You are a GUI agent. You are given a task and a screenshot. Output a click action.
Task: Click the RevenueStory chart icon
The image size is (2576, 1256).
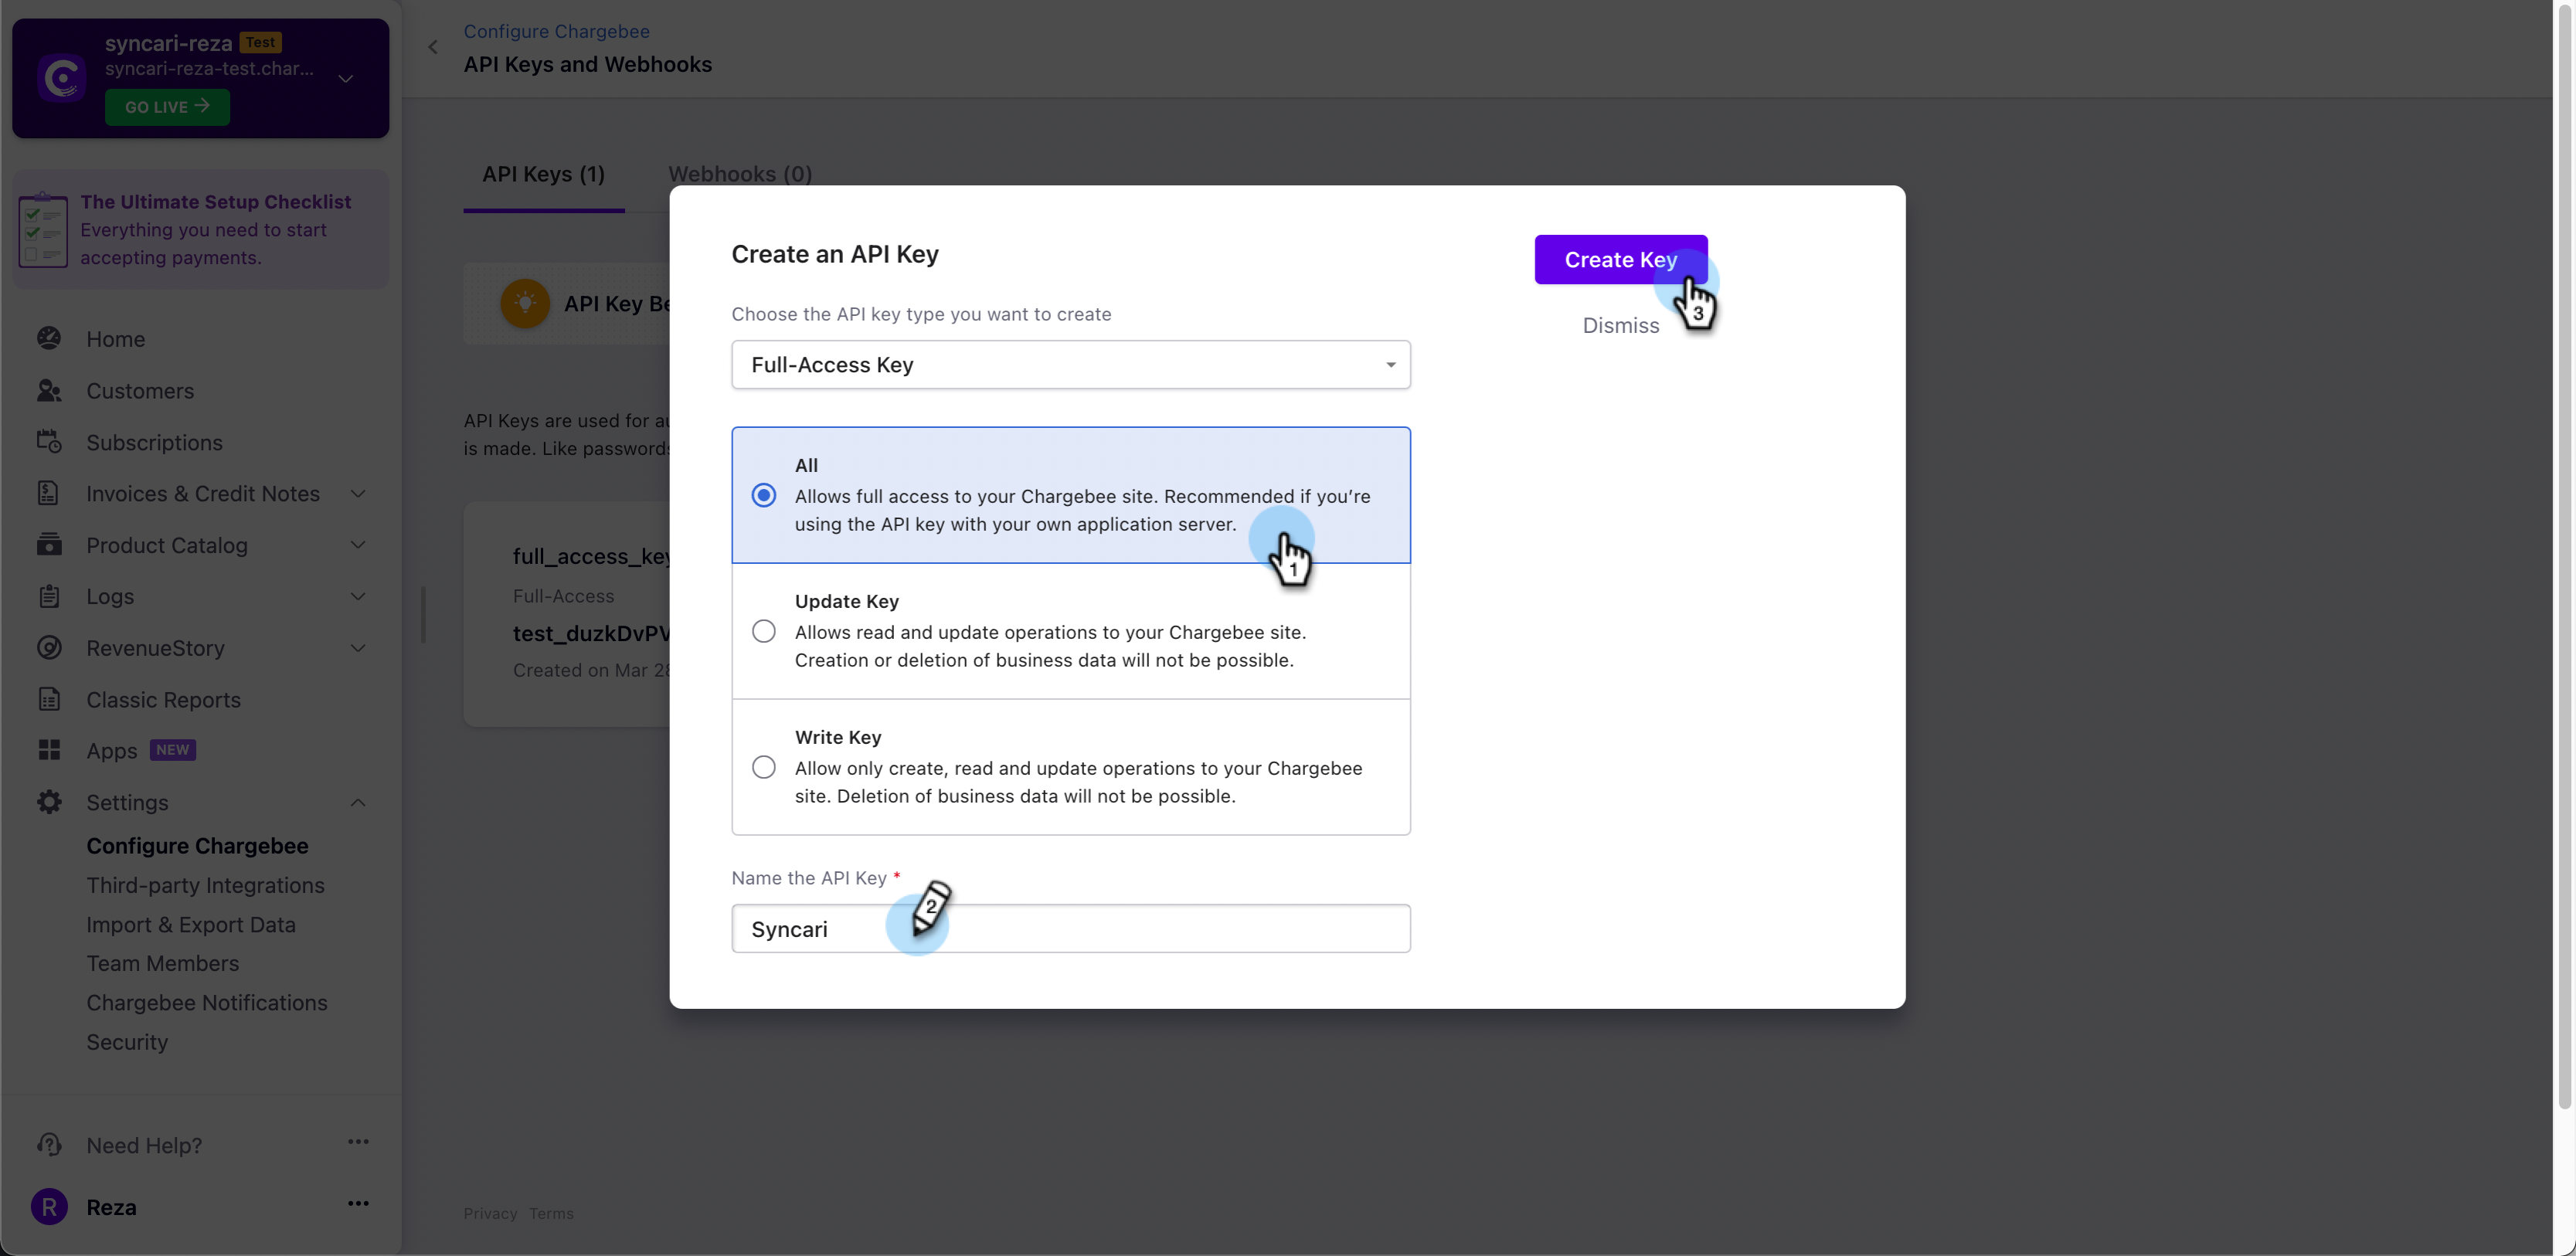tap(49, 648)
